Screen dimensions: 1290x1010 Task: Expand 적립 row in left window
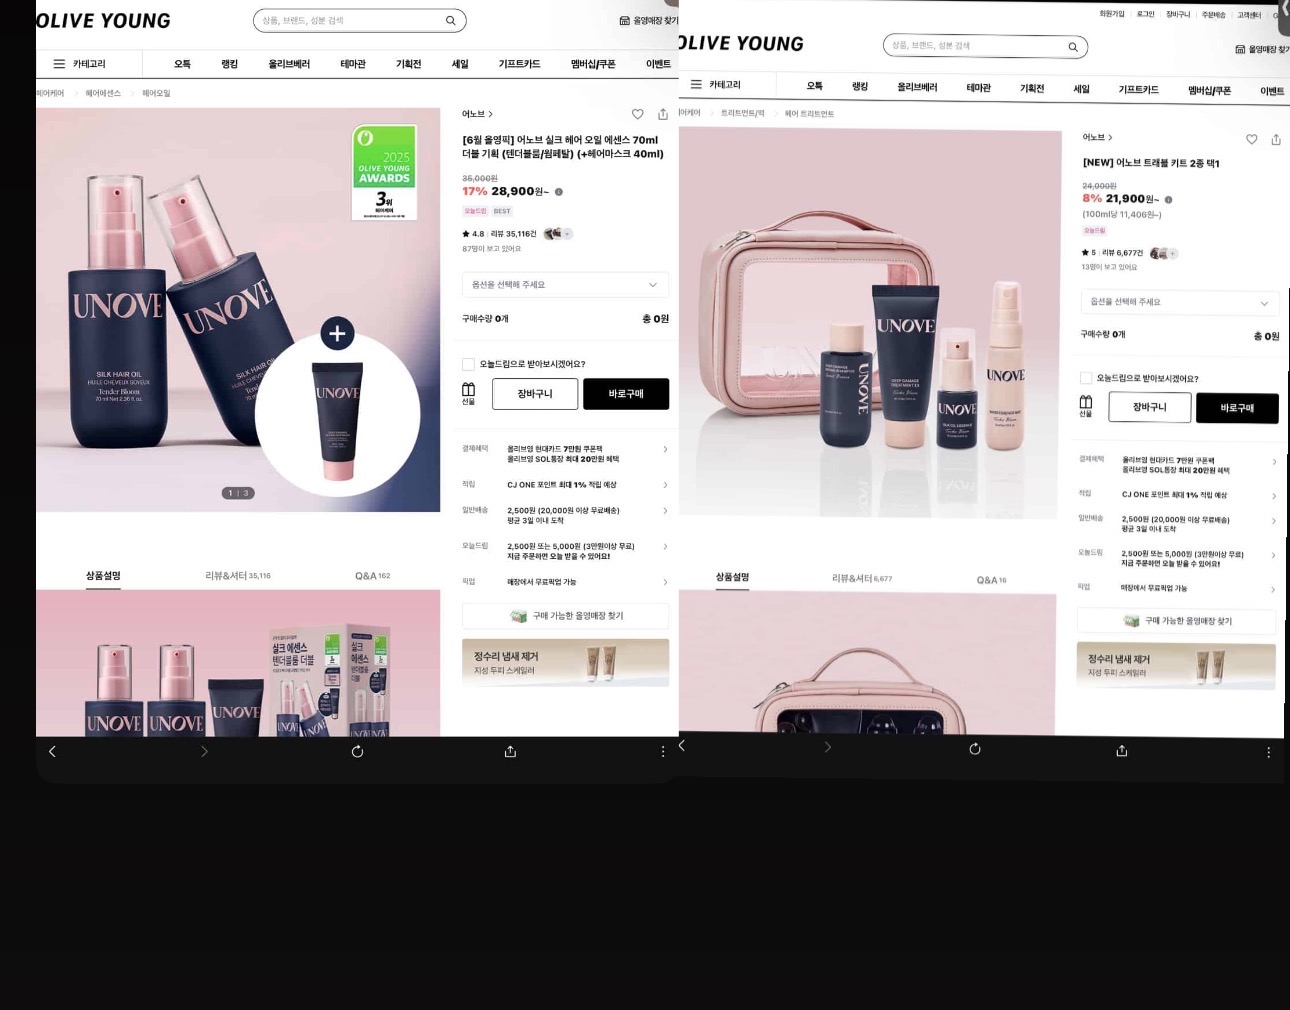[x=565, y=485]
